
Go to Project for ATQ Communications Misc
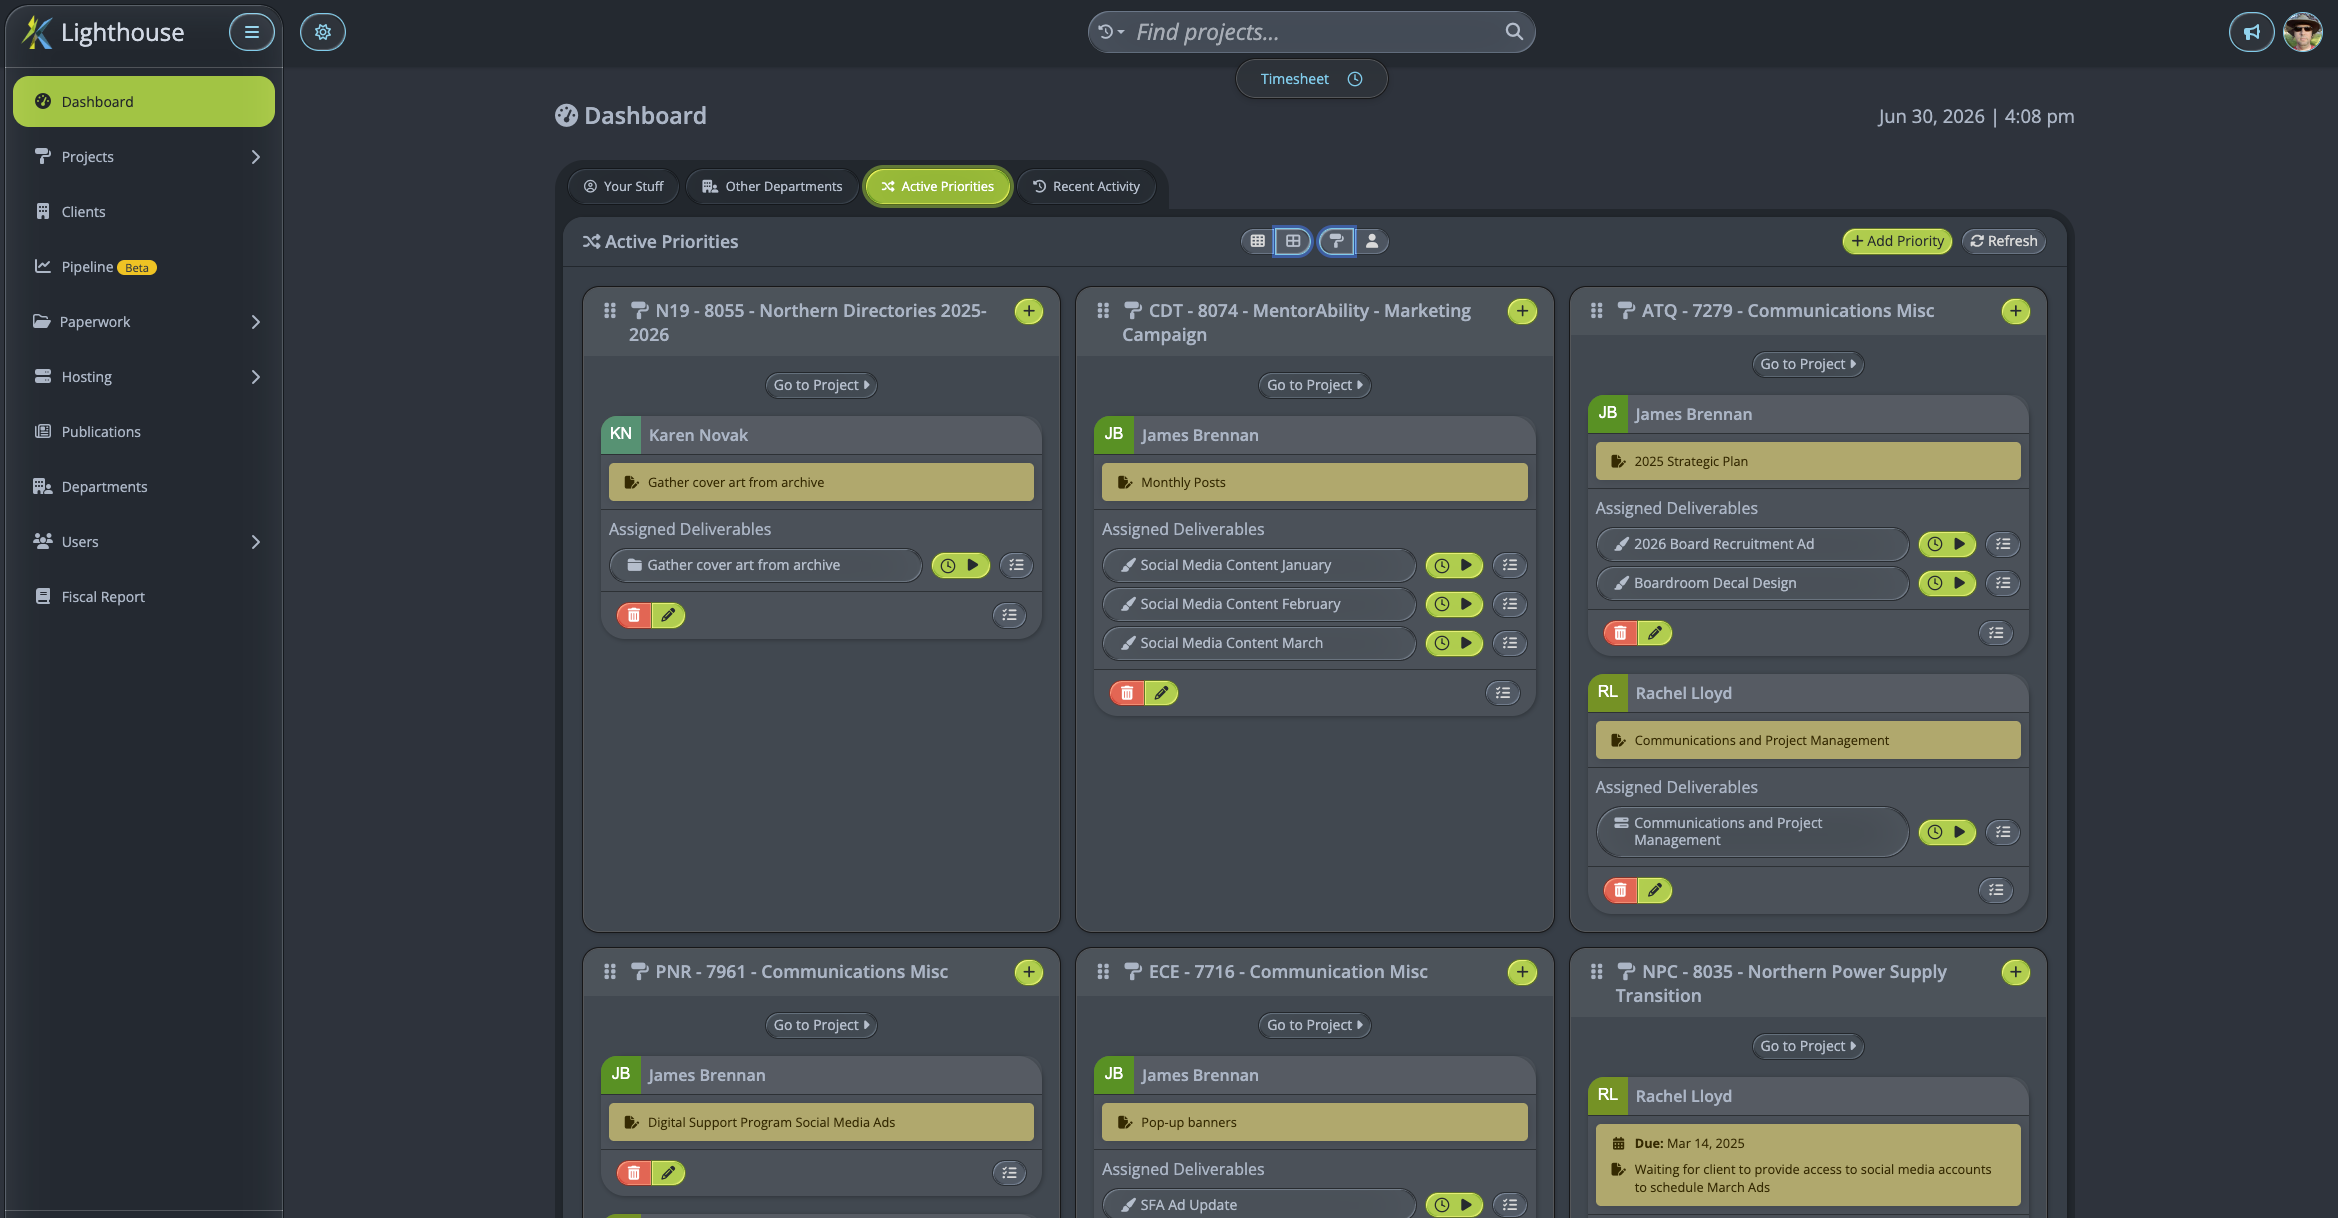[1808, 364]
